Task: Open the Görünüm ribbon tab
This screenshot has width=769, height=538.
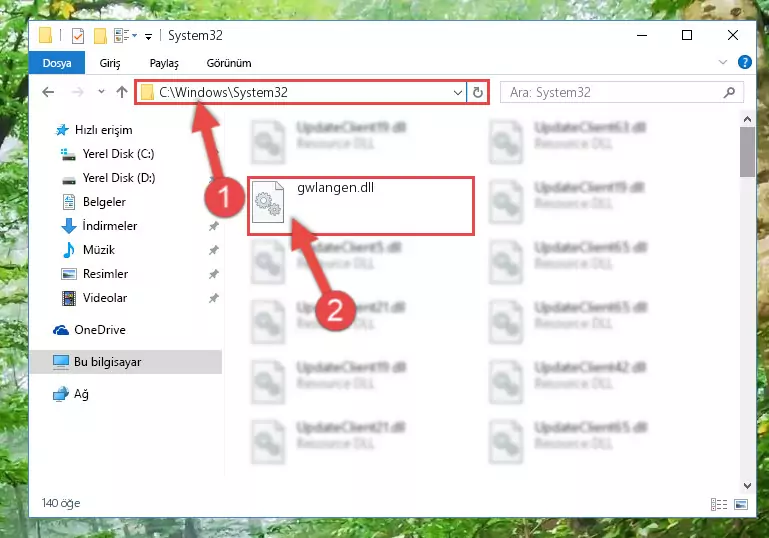Action: 229,63
